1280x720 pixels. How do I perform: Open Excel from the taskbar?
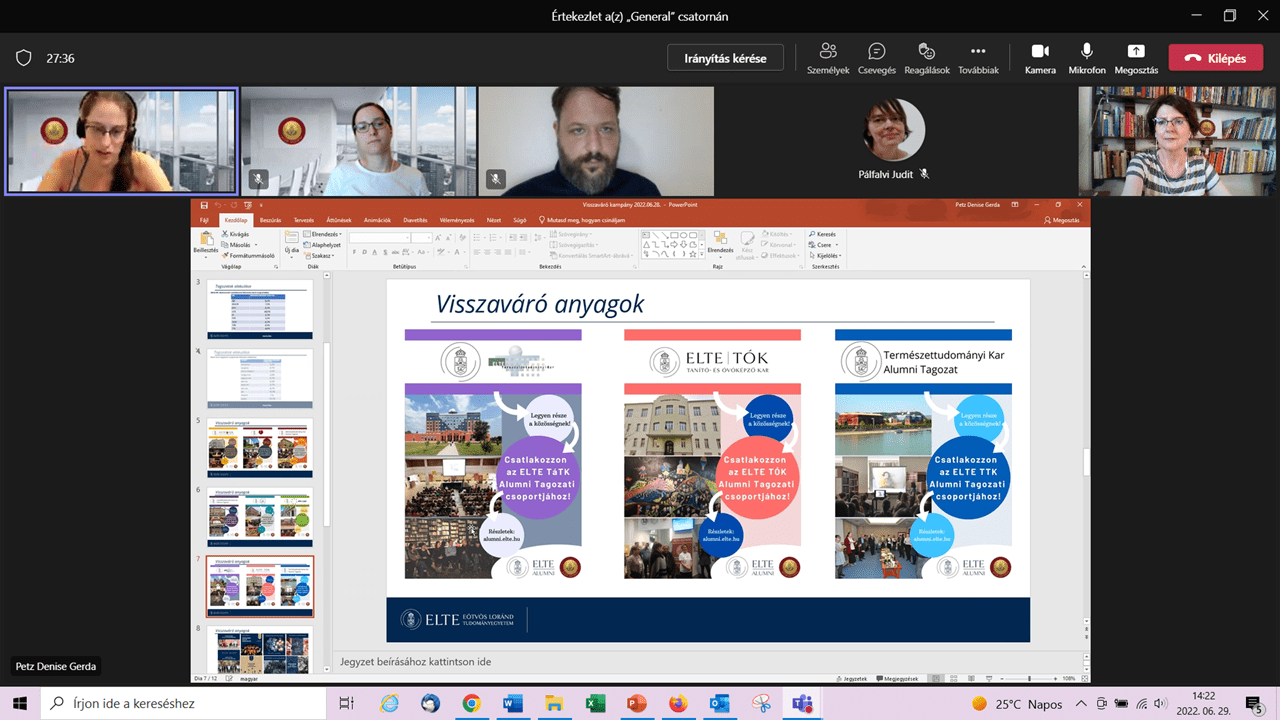[x=595, y=704]
